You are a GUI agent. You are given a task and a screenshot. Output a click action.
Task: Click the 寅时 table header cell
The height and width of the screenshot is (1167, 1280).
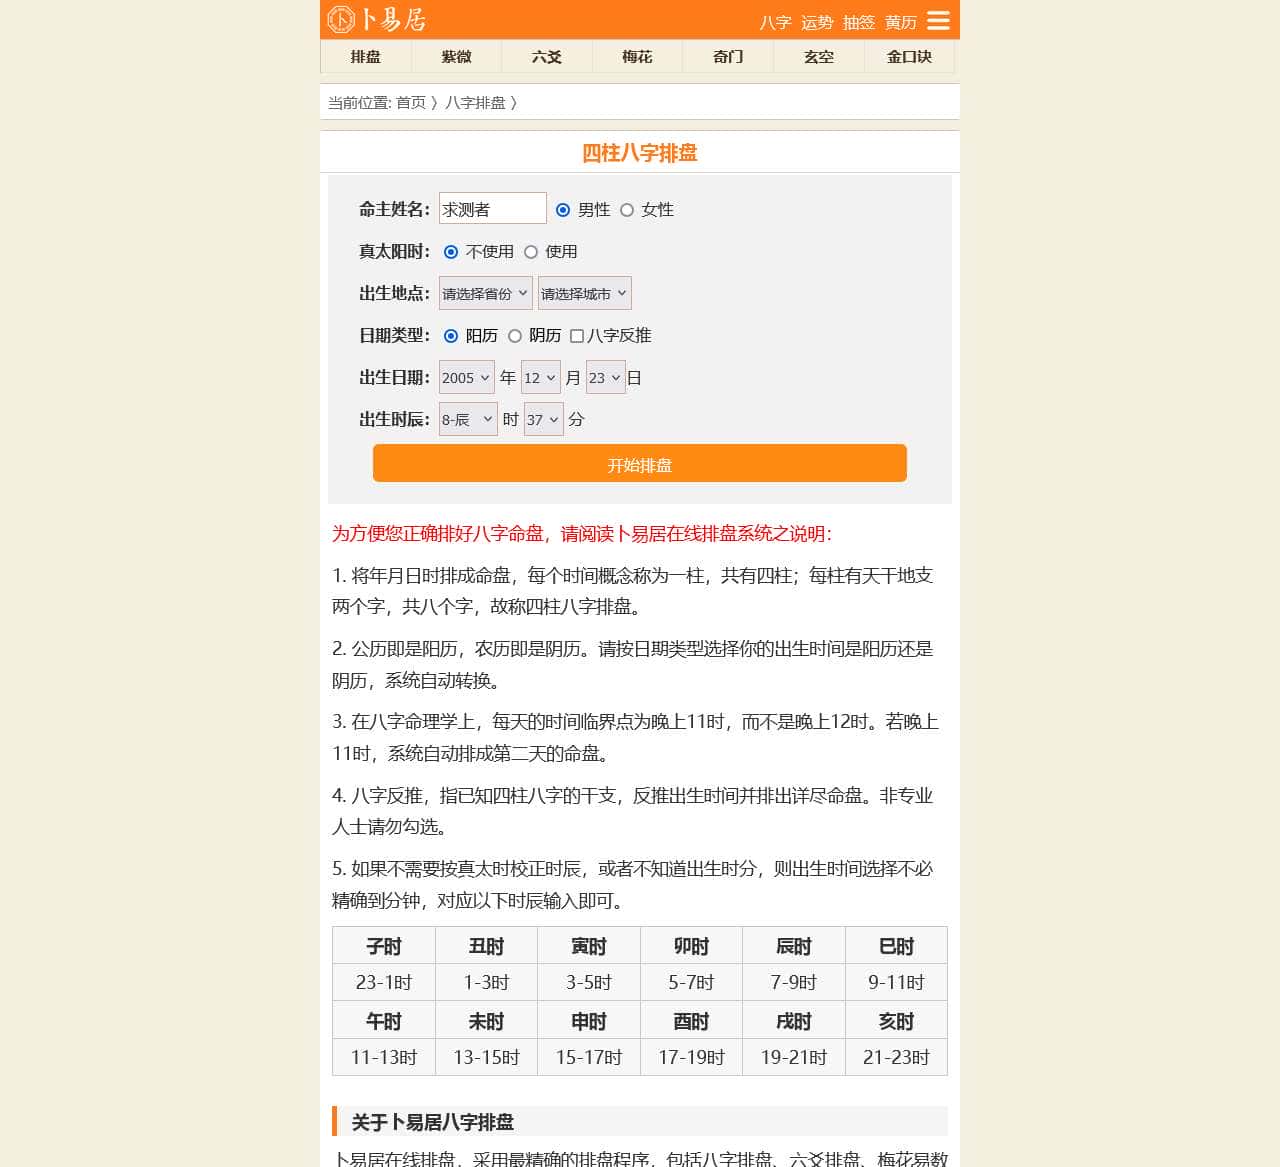pos(589,946)
